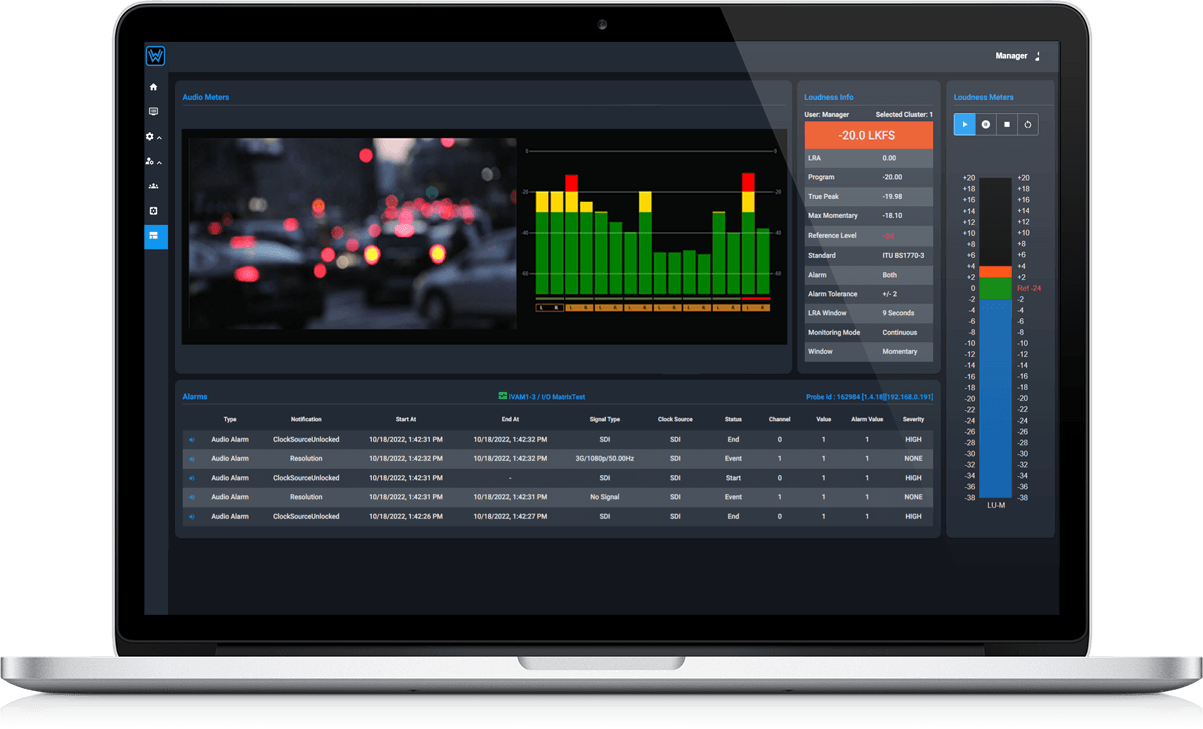This screenshot has width=1203, height=729.
Task: Open the Manager account dropdown
Action: tap(1015, 56)
